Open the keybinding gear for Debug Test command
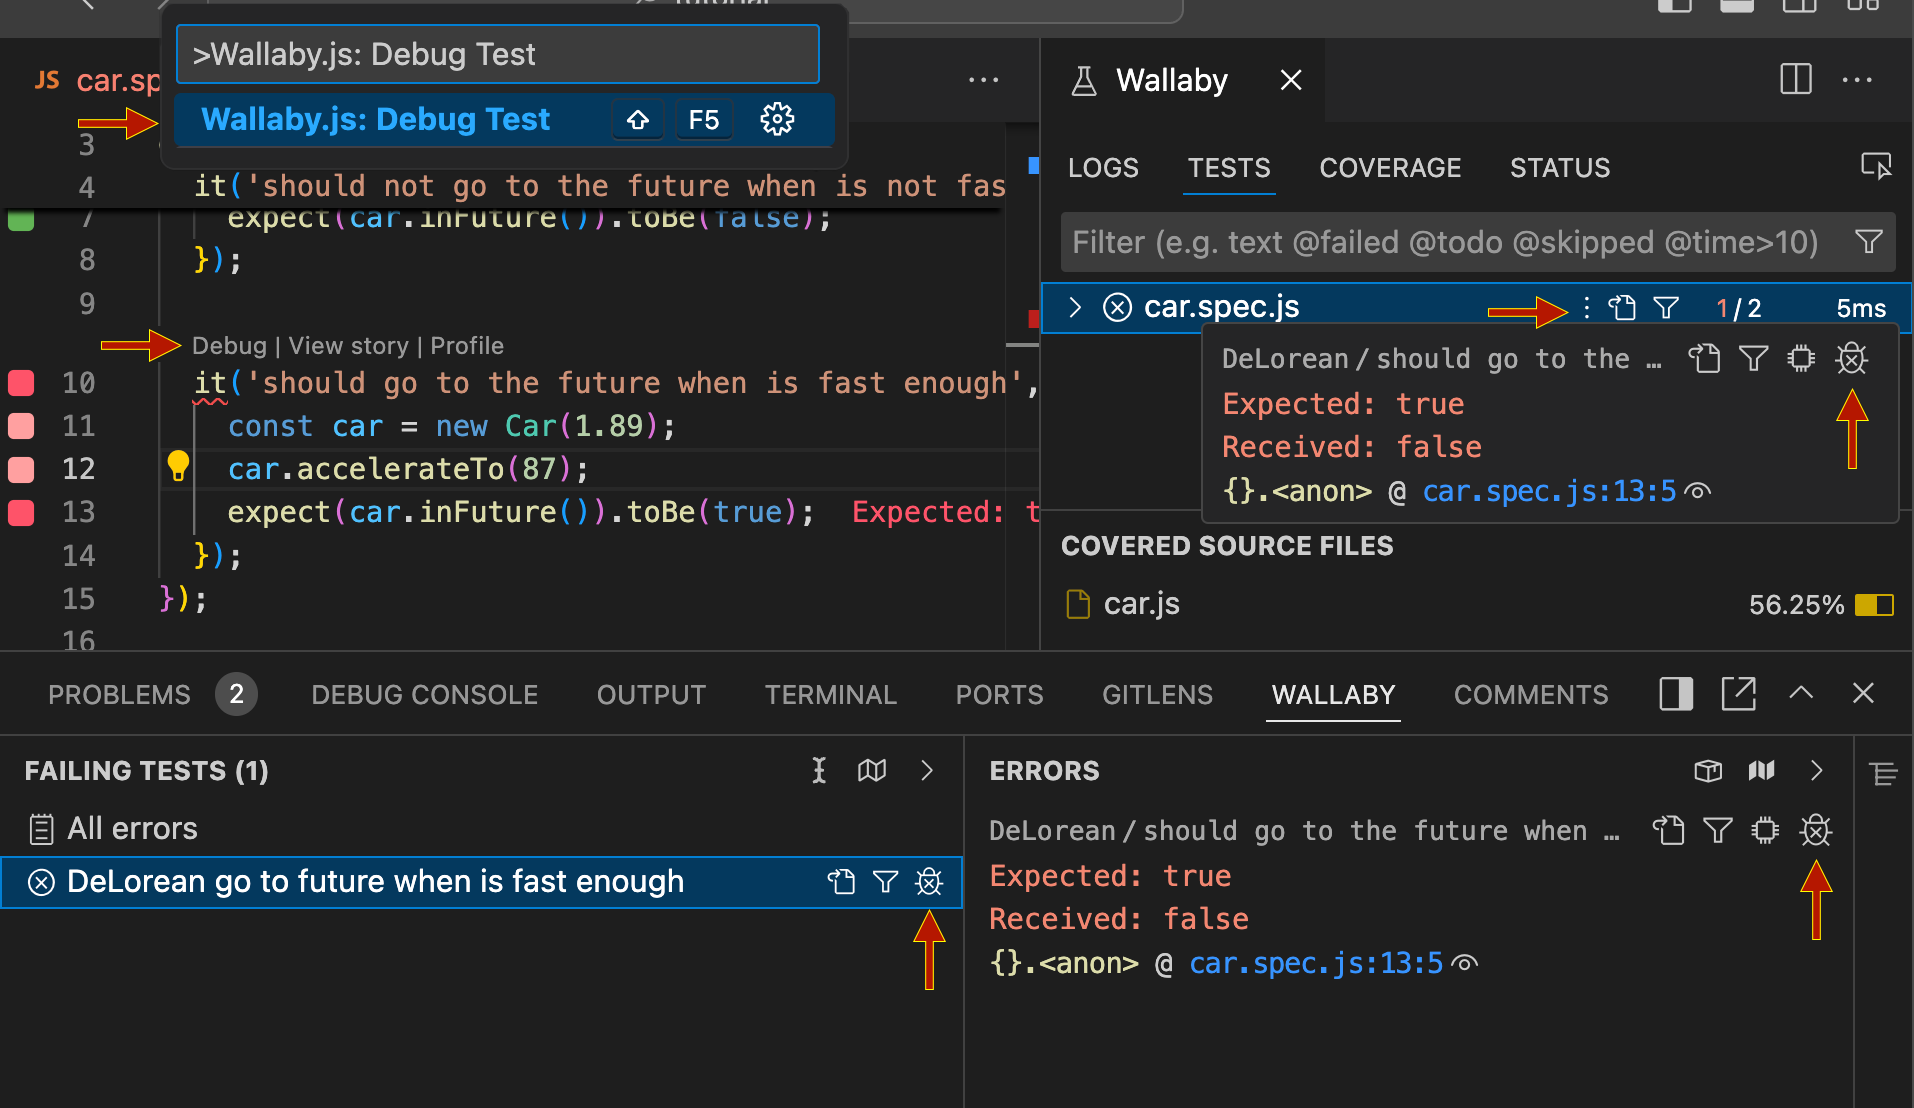 777,120
